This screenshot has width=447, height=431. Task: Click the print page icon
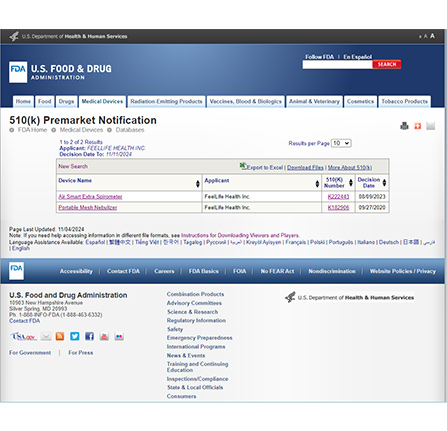404,126
